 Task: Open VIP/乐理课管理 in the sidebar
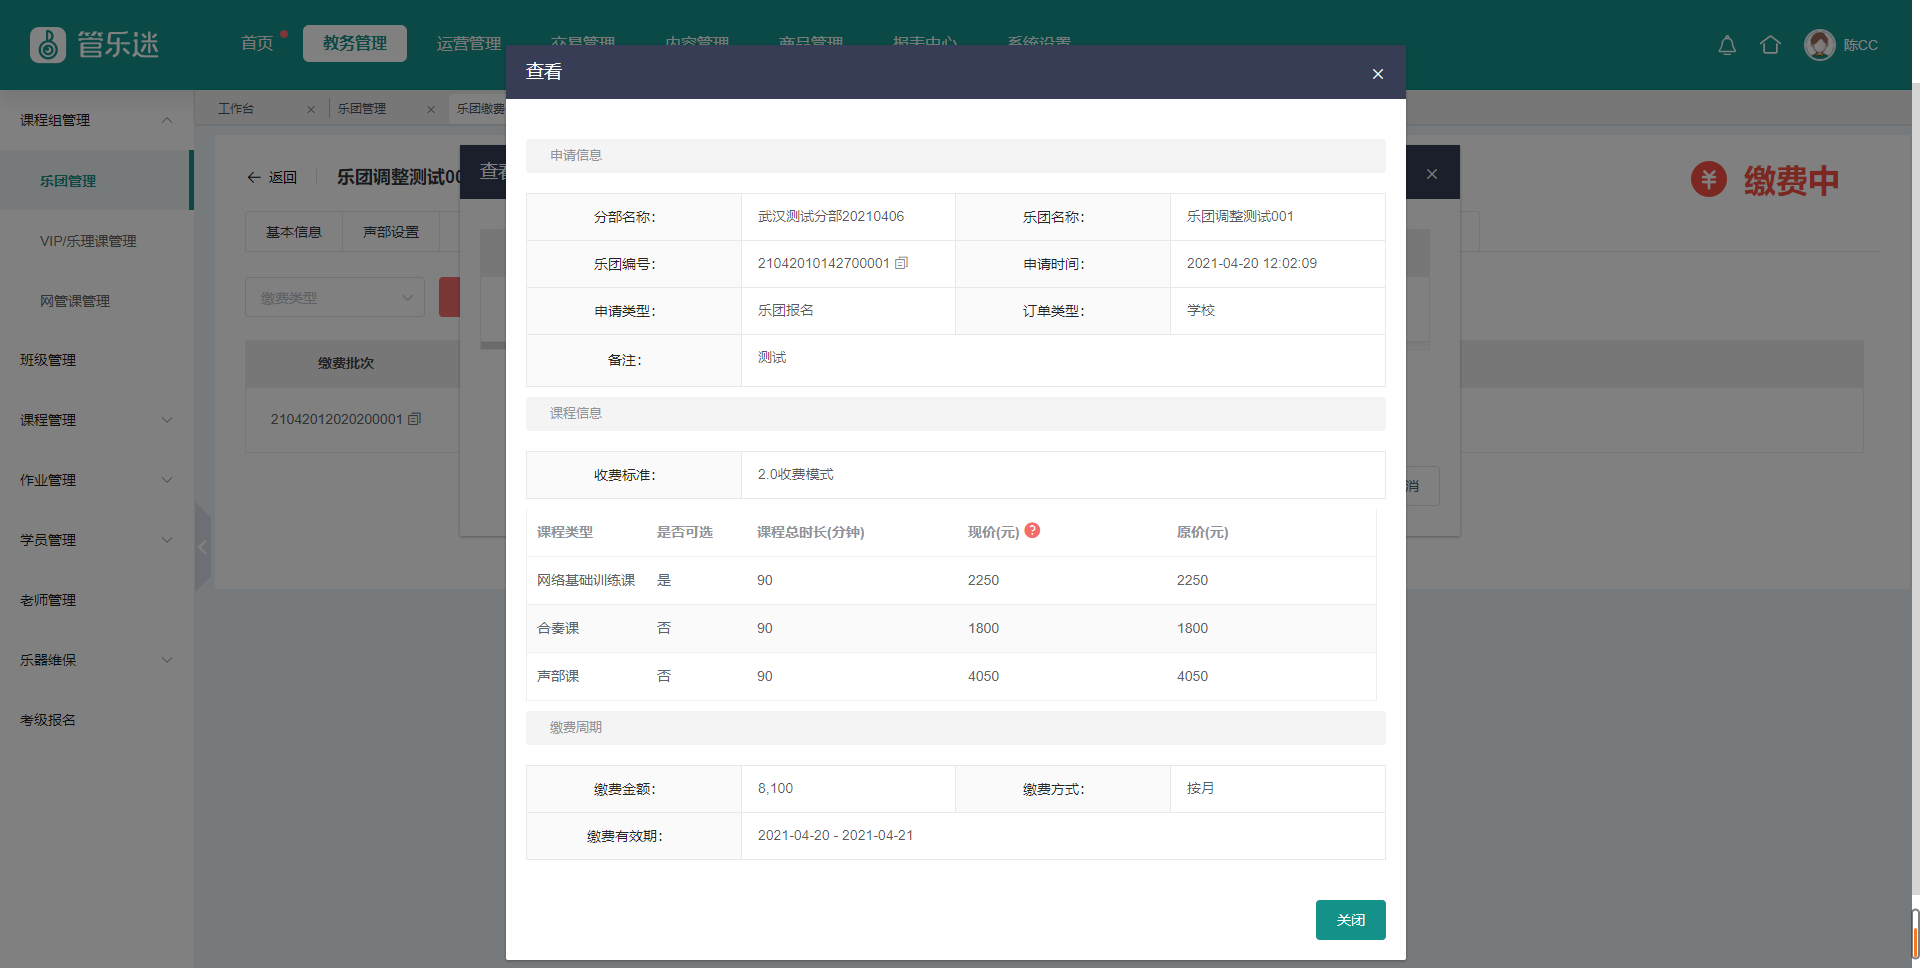click(x=88, y=241)
